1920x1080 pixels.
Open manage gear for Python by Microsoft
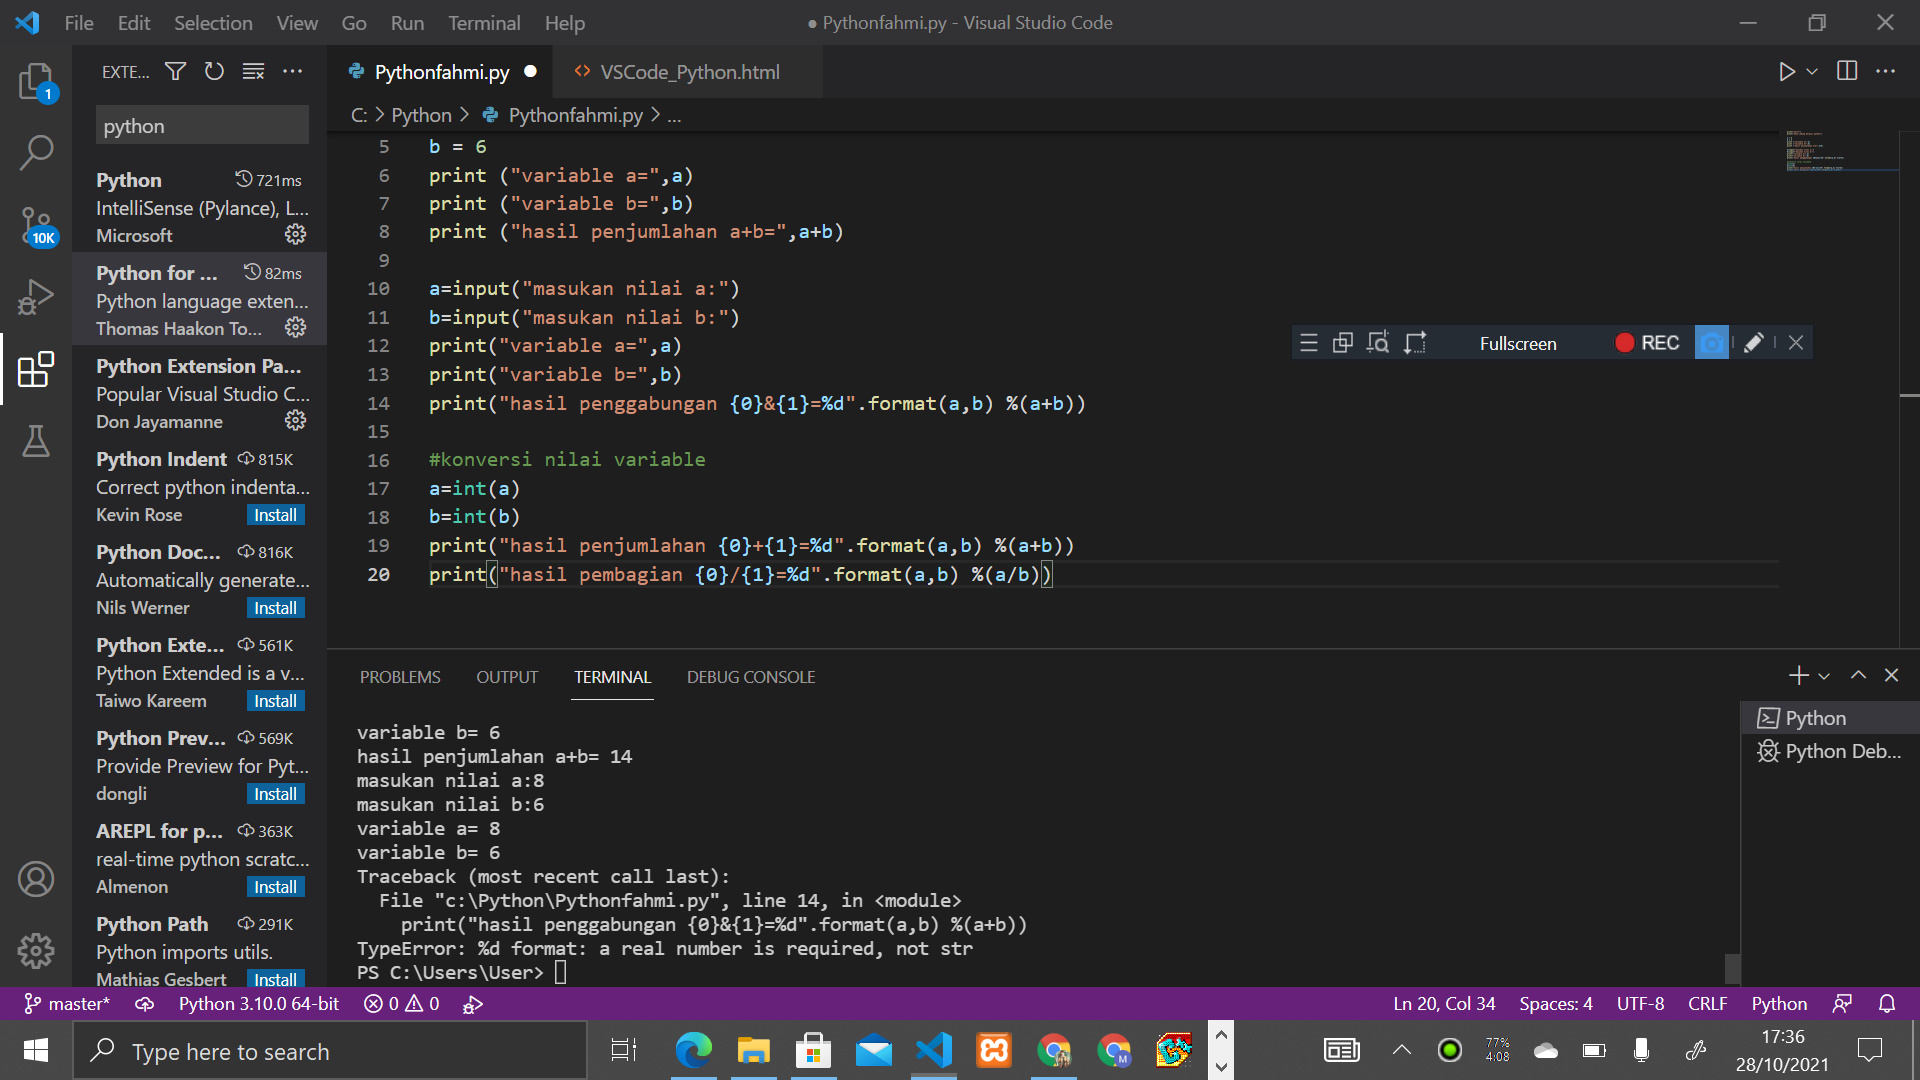pos(295,234)
